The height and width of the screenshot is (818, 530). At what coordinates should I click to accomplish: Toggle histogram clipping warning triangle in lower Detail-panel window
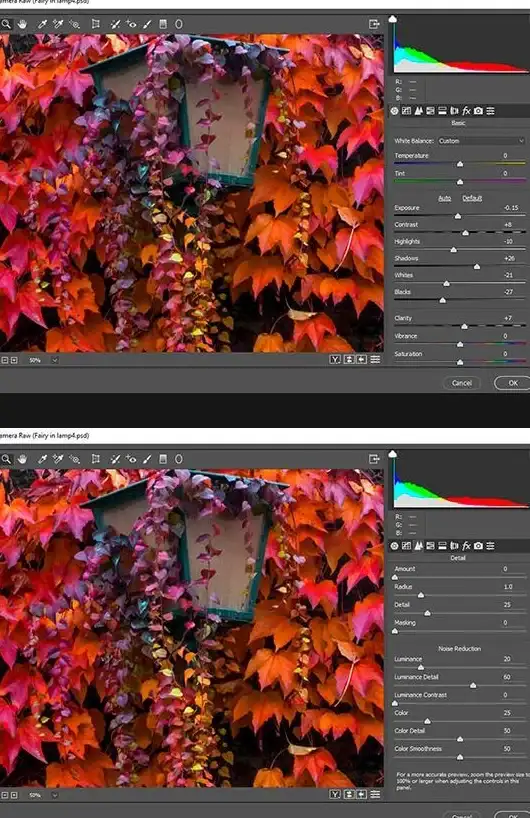point(393,454)
